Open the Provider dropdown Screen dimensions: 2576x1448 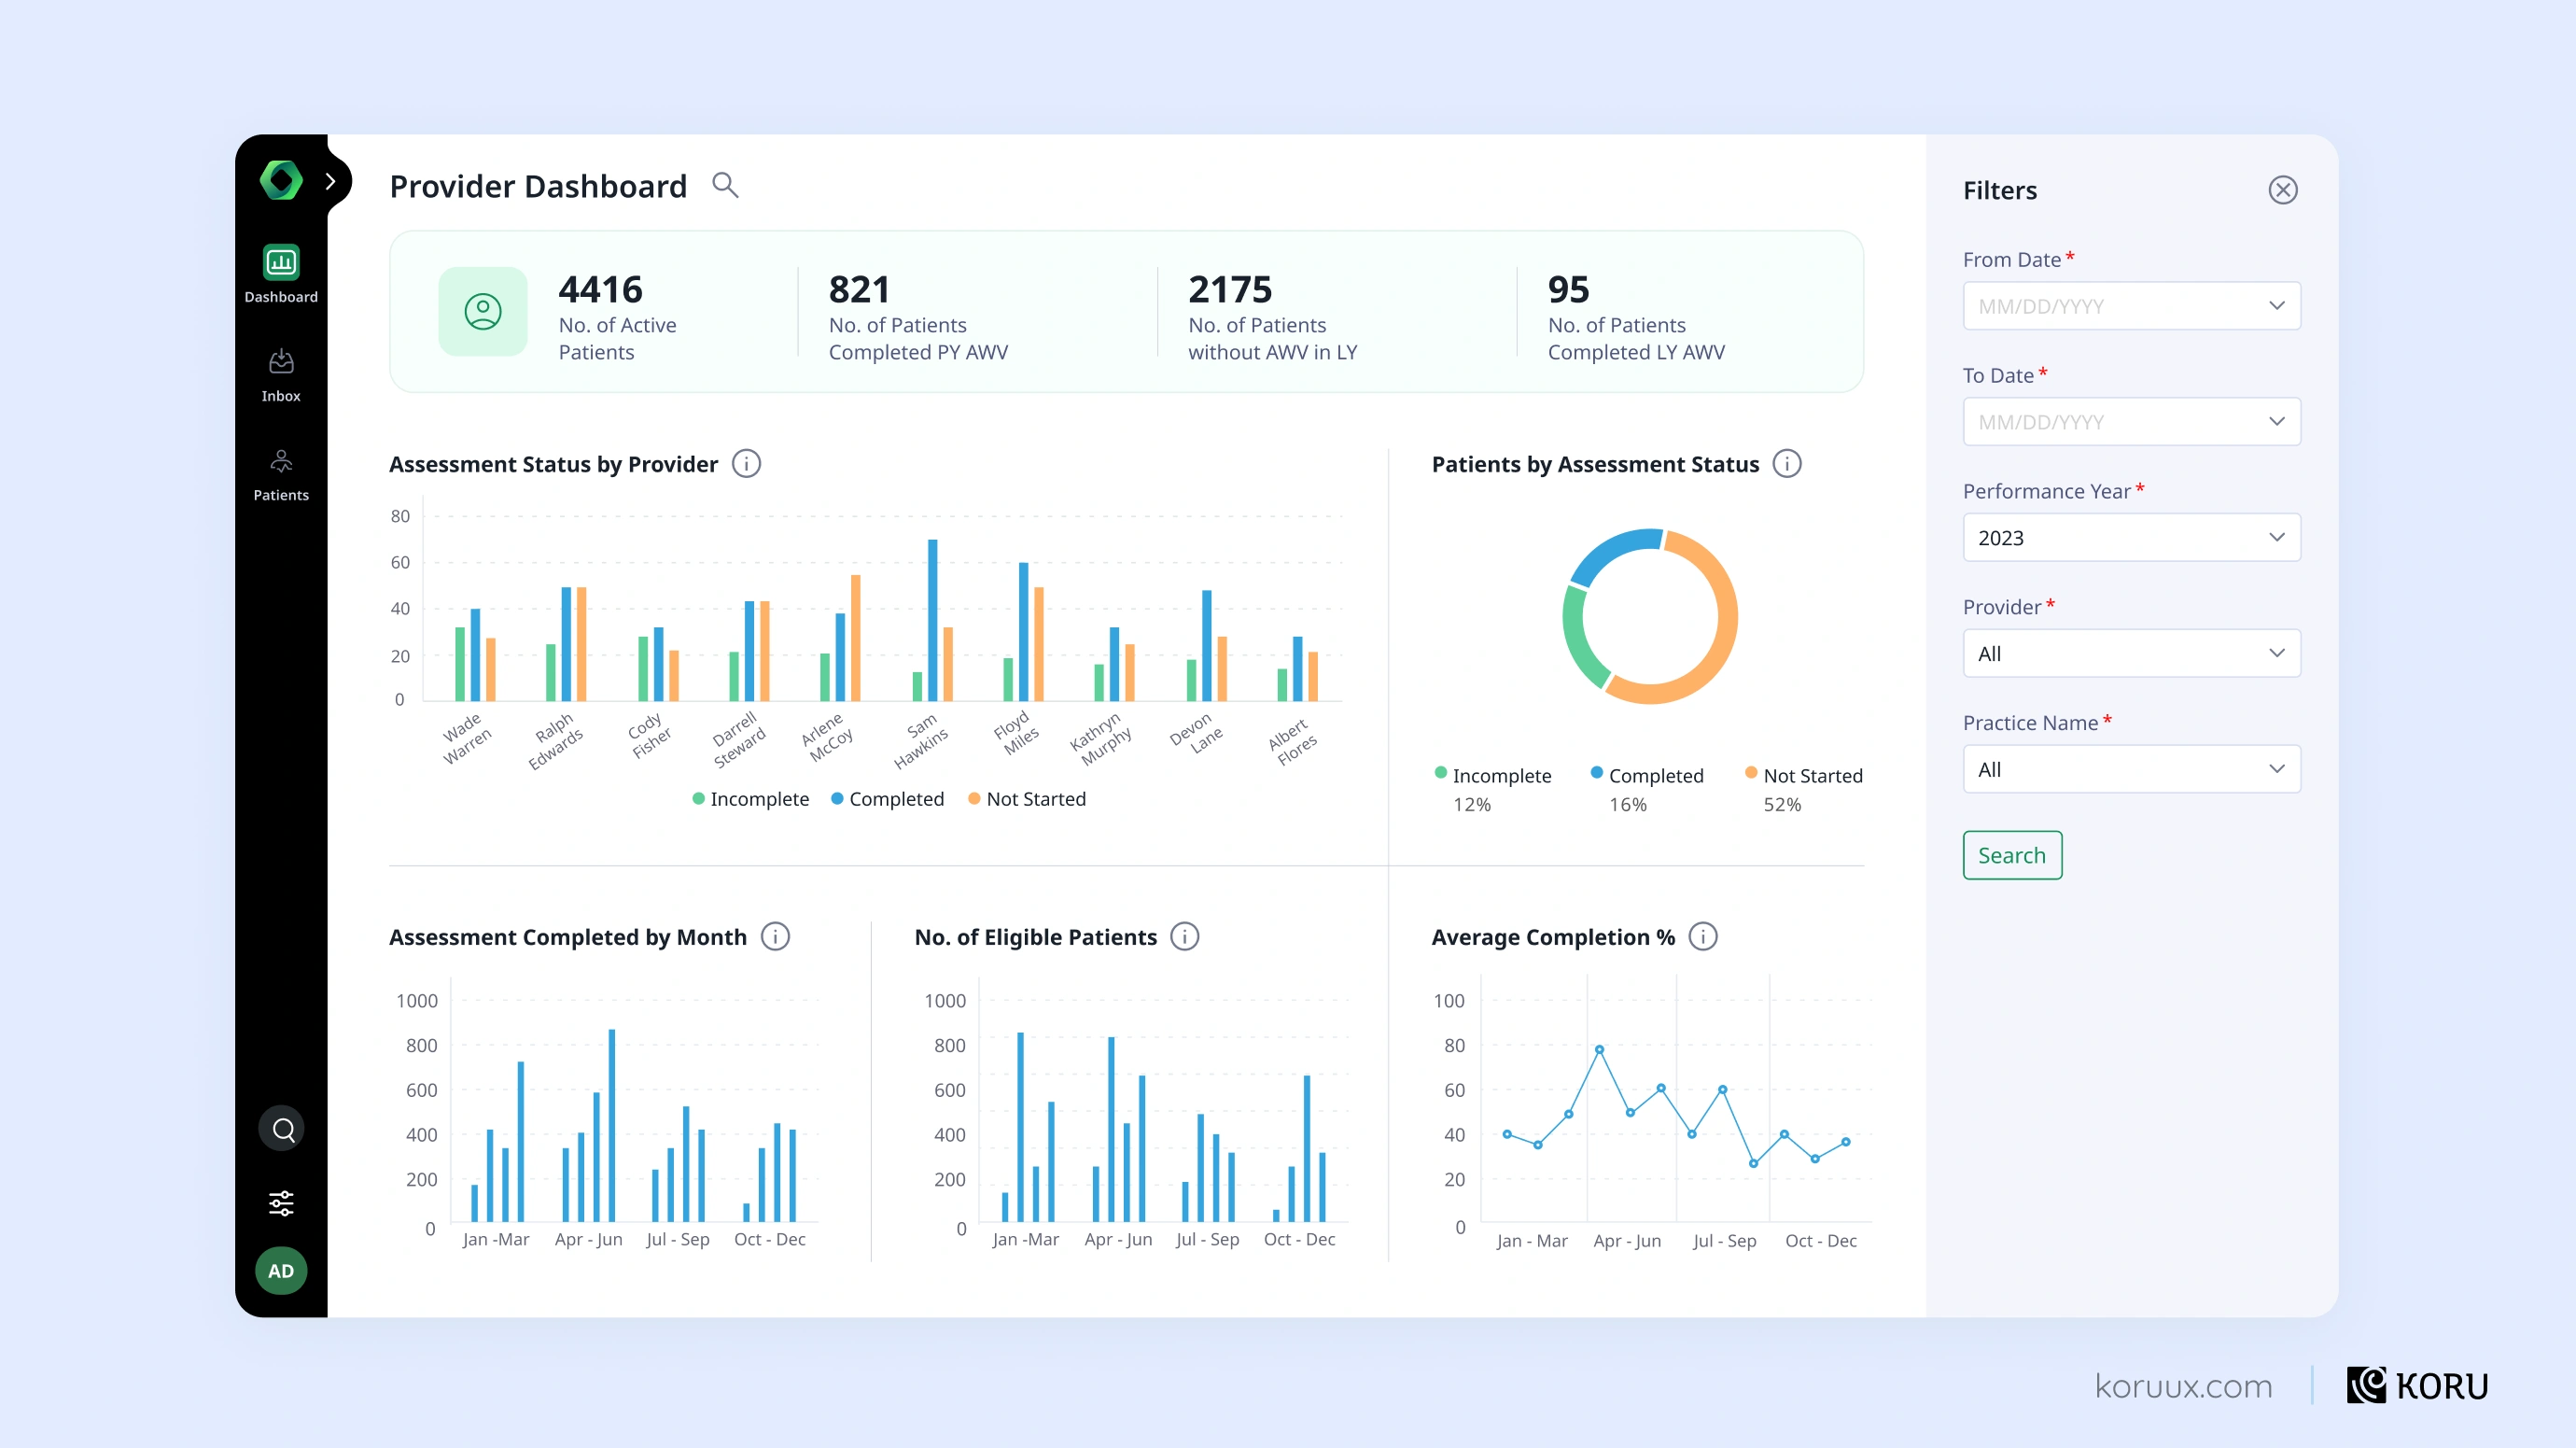[2132, 654]
